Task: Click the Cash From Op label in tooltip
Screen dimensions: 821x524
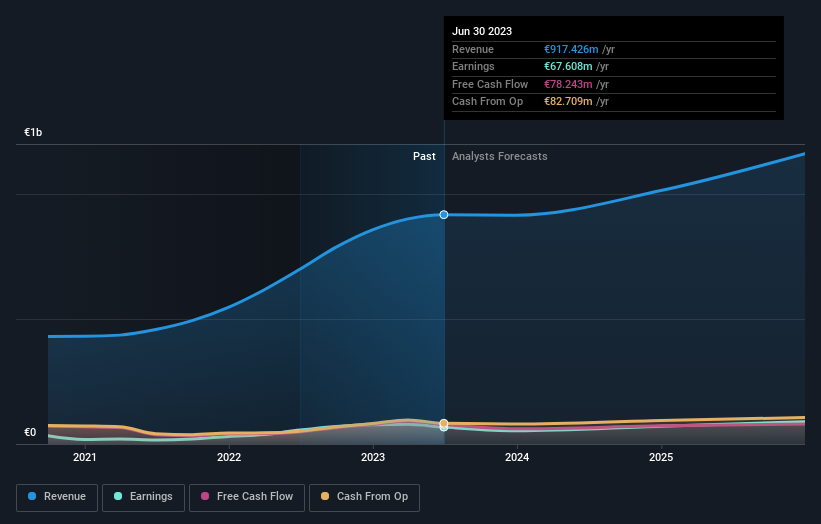Action: 487,102
